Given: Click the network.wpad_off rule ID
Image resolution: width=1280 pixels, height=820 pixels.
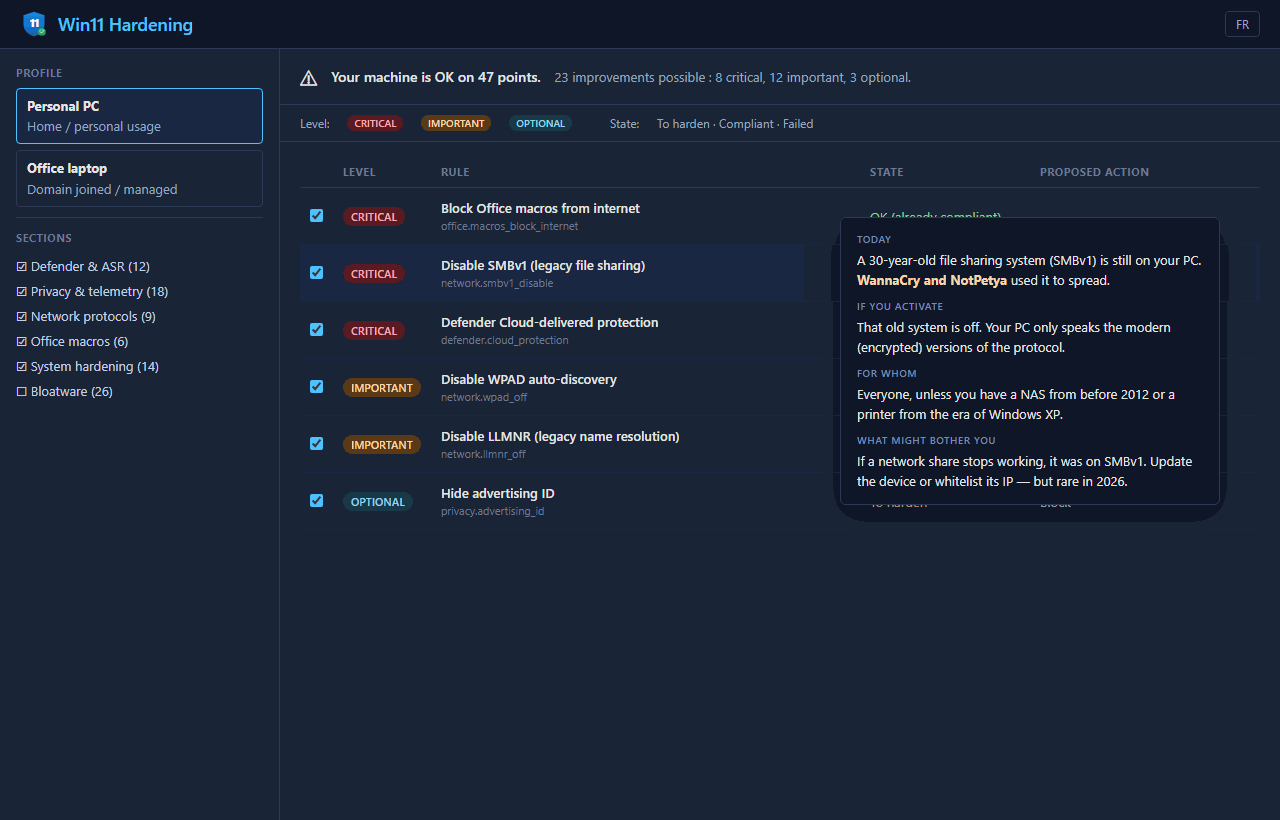Looking at the screenshot, I should (484, 398).
